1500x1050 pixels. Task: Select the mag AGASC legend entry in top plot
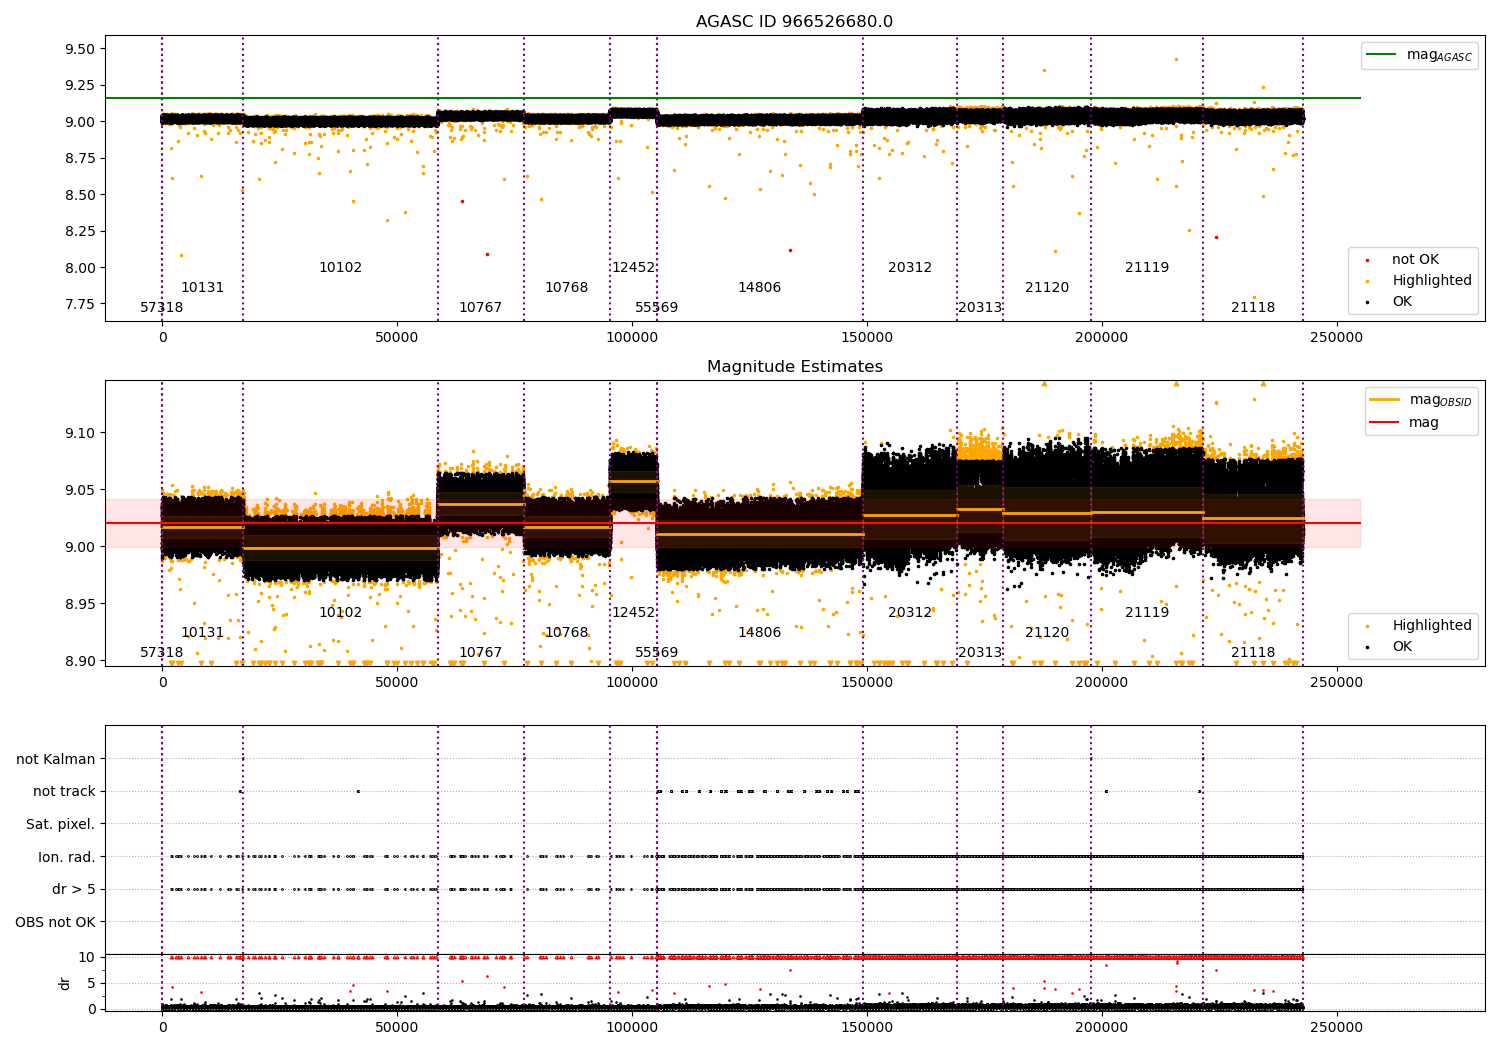click(x=1419, y=55)
